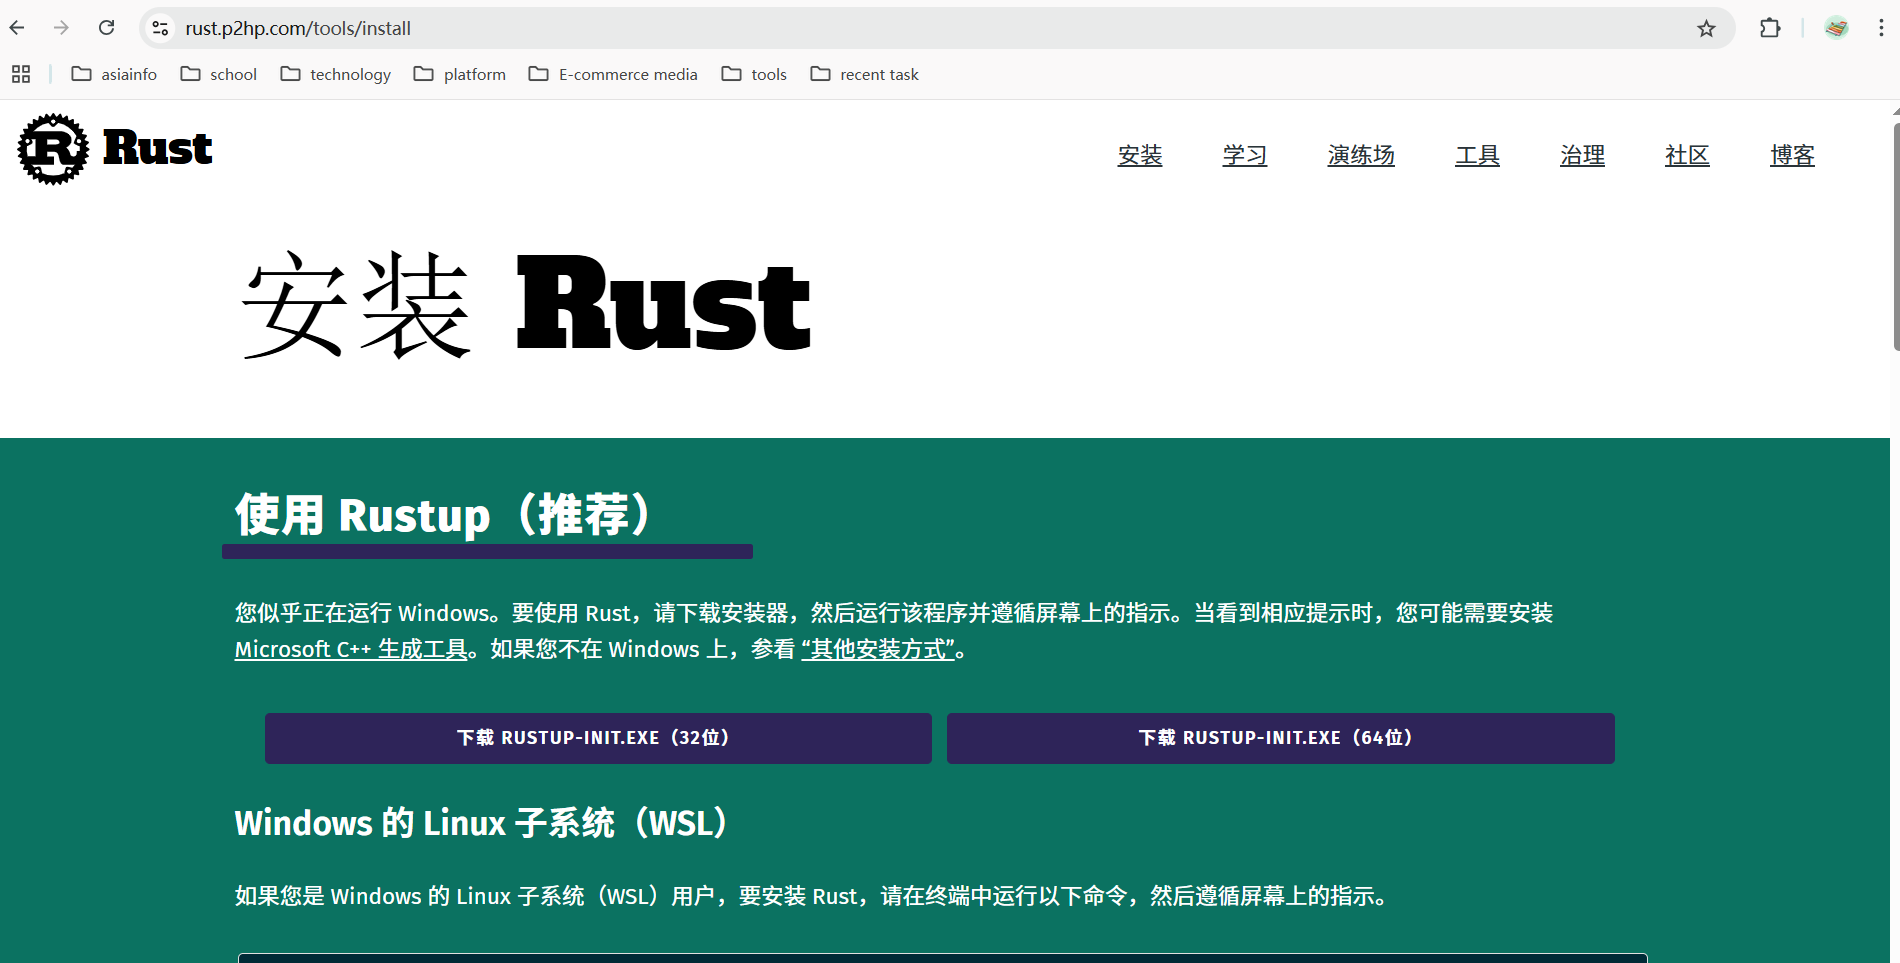Click the 使用 Rustup（推荐）heading
Screen dimensions: 1900x963
click(x=445, y=515)
